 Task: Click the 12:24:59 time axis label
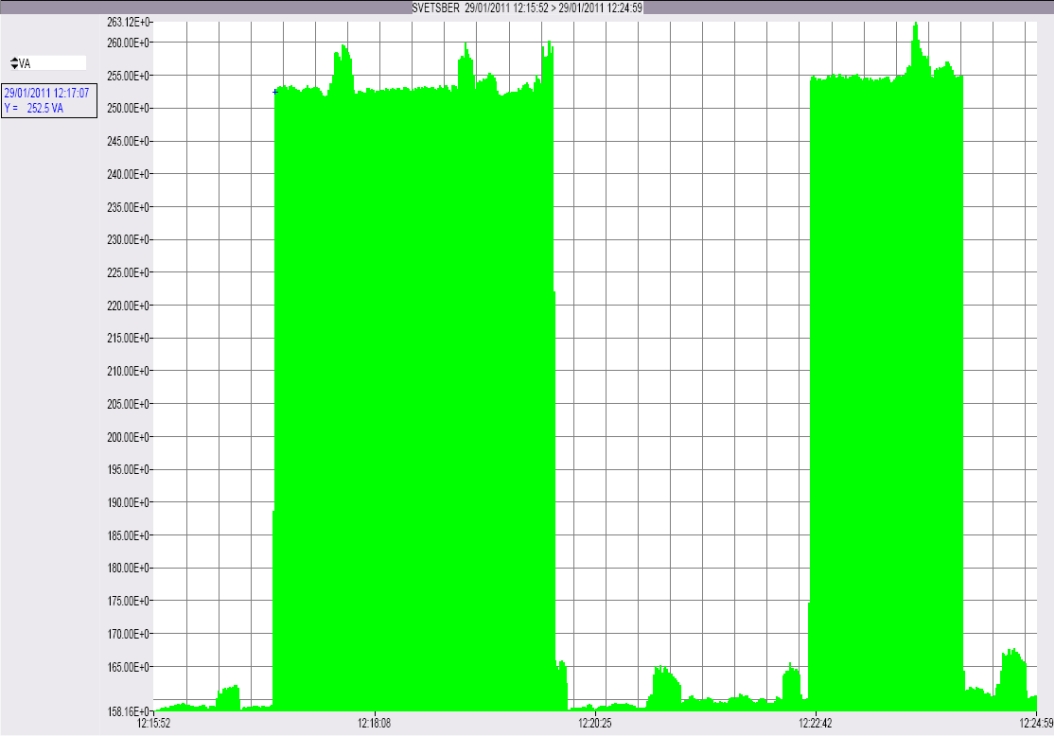pos(1036,723)
